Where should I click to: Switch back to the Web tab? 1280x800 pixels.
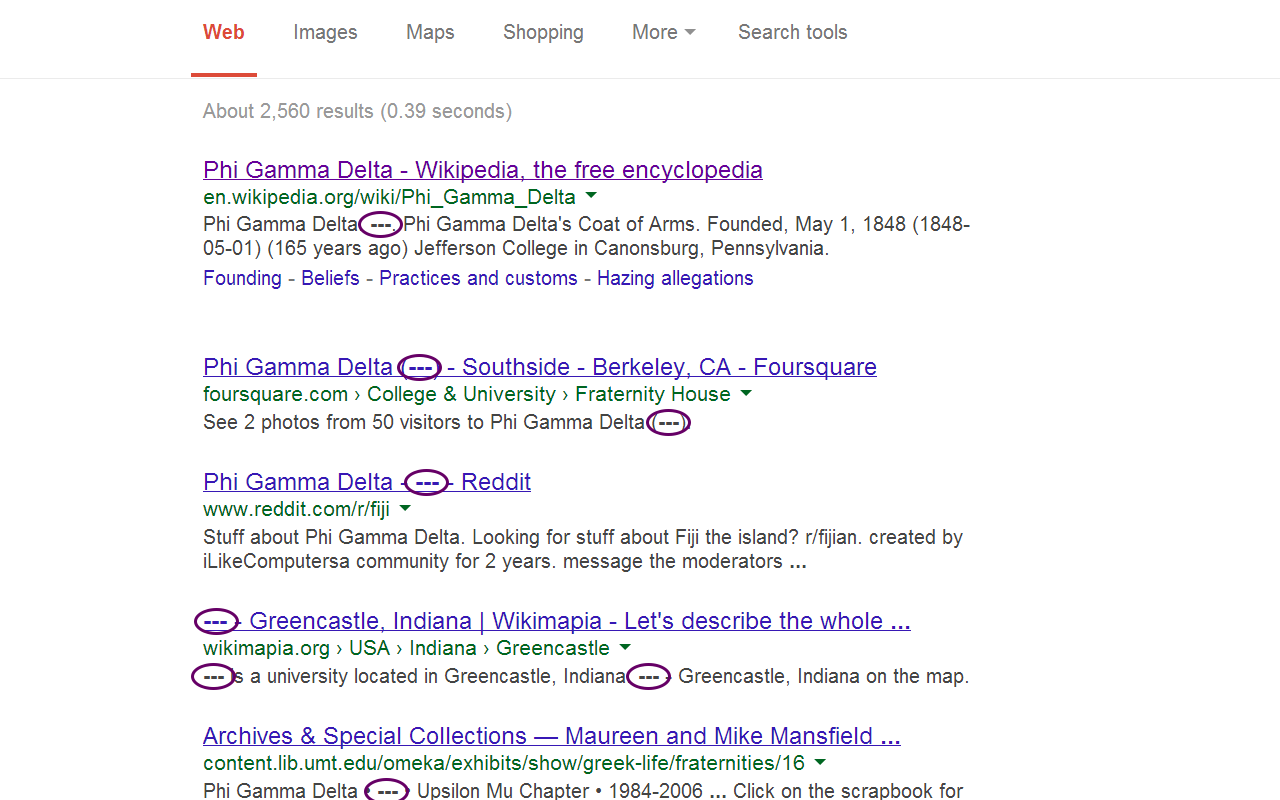pyautogui.click(x=223, y=32)
